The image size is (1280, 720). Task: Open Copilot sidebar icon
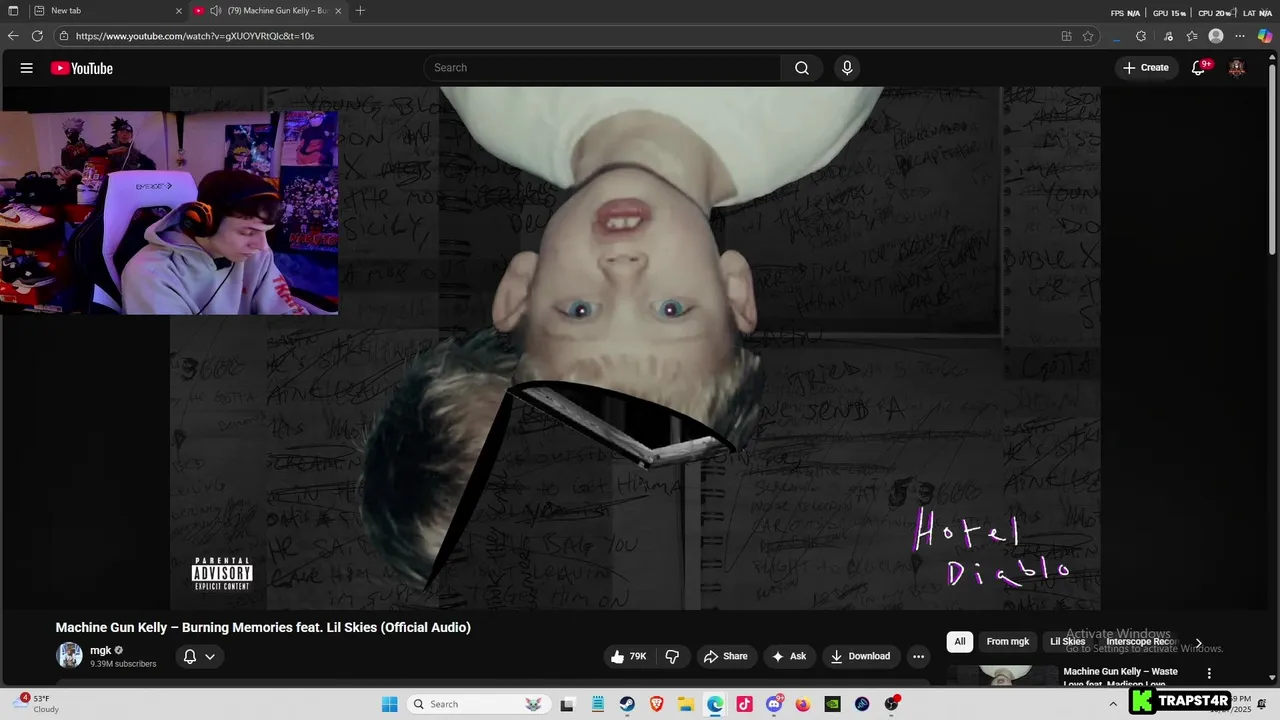(1265, 36)
